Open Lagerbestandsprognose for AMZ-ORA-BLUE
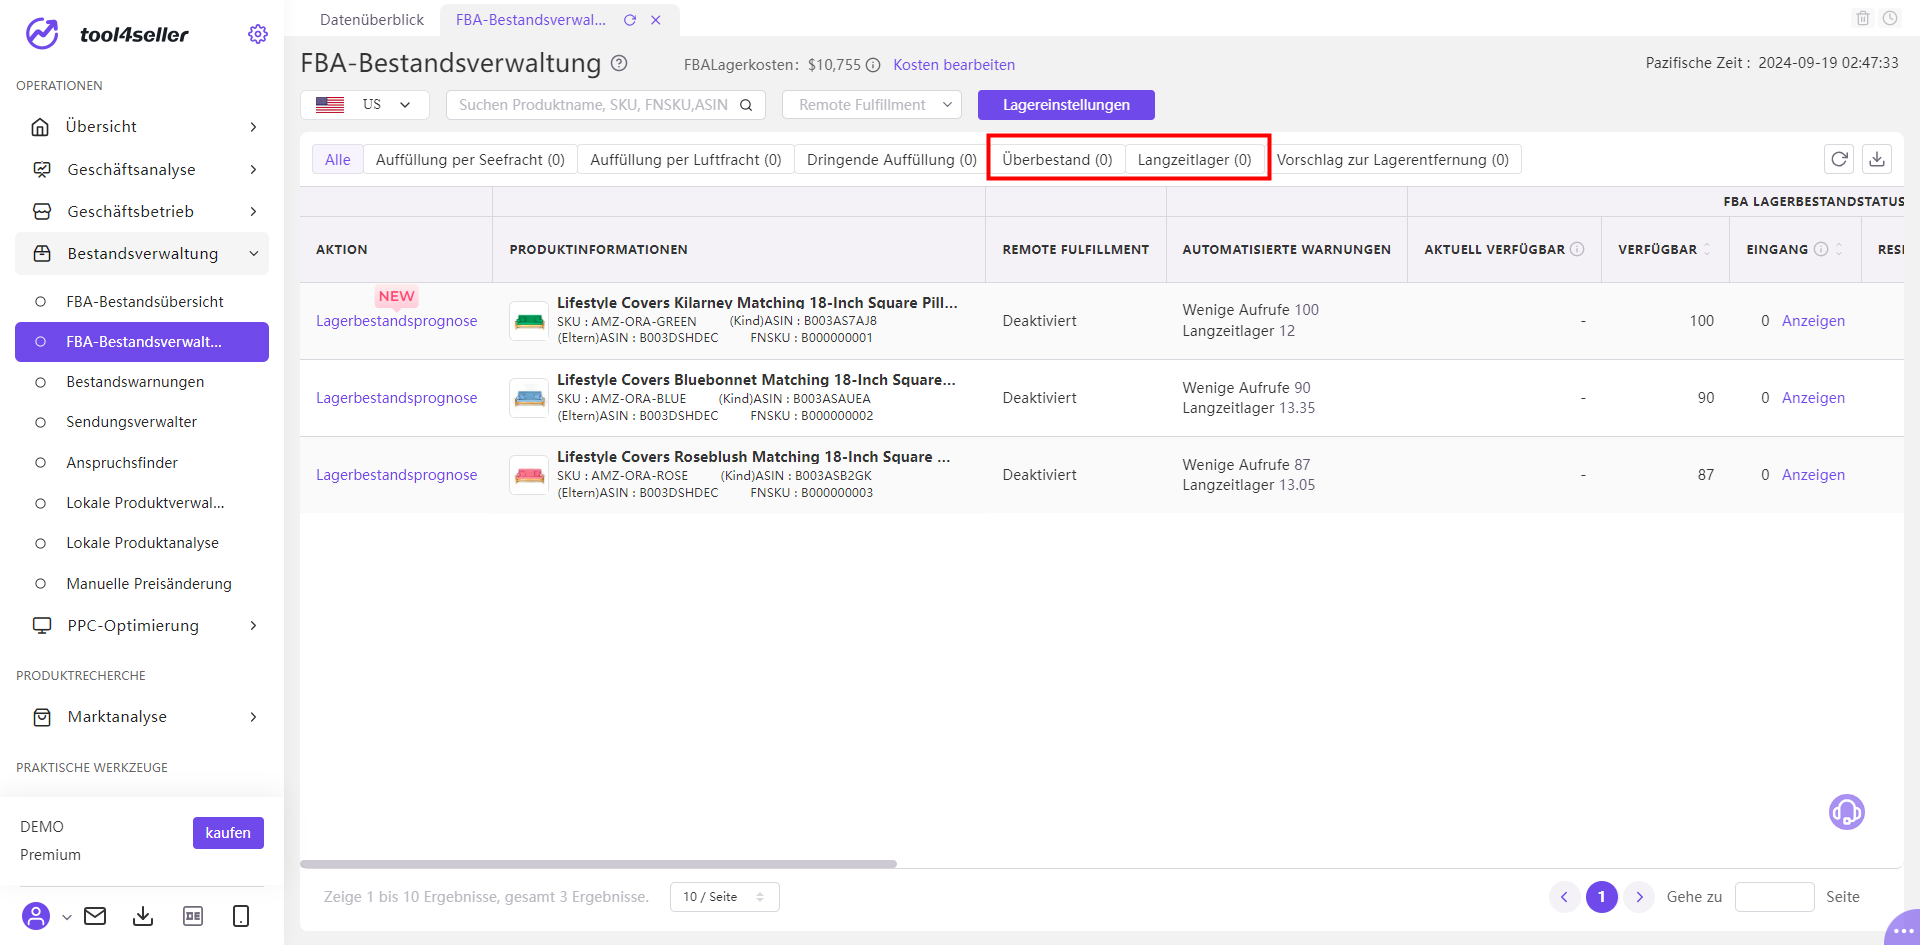The width and height of the screenshot is (1920, 945). [397, 398]
